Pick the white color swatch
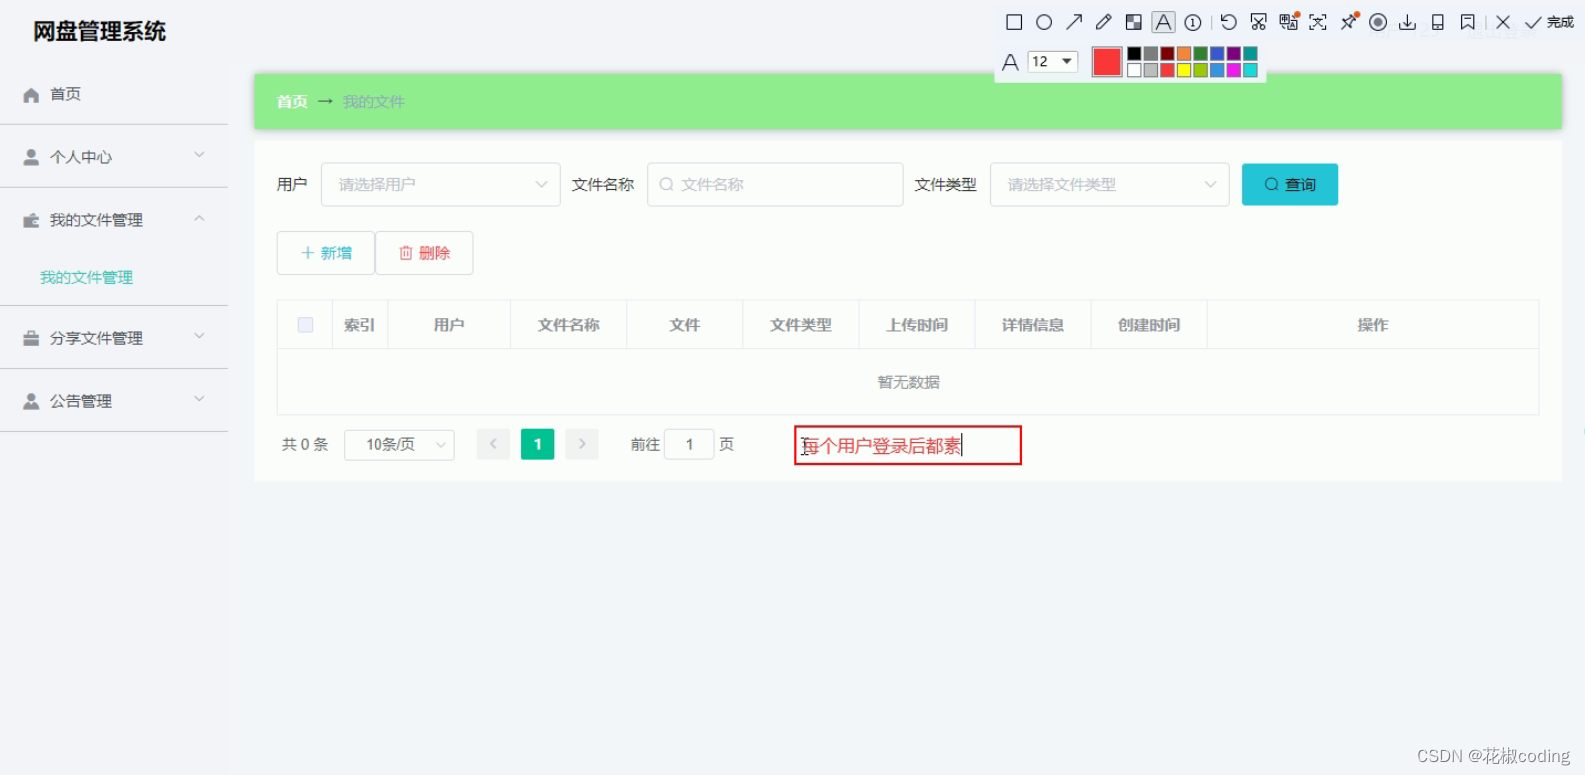 coord(1134,70)
